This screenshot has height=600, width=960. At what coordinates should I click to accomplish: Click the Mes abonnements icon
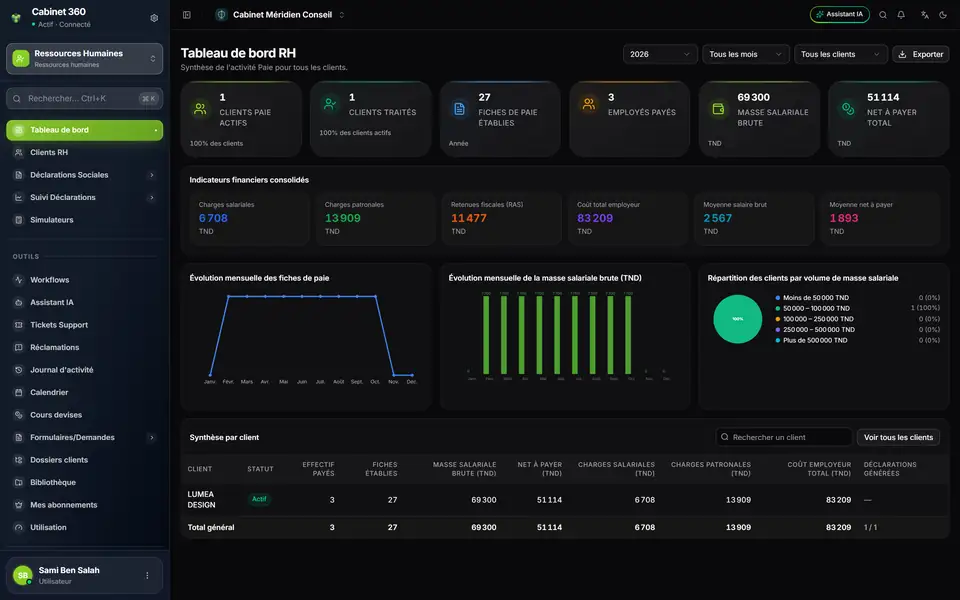[18, 505]
